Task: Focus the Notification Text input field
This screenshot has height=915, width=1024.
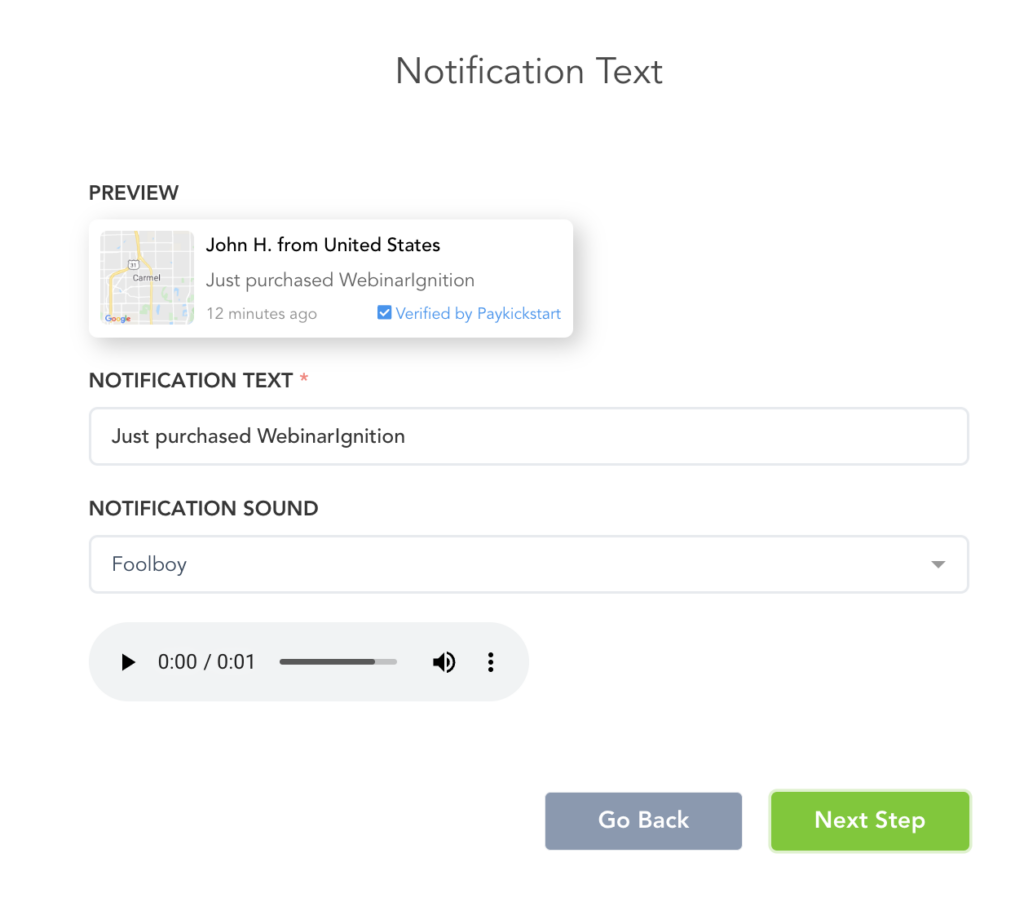Action: tap(528, 436)
